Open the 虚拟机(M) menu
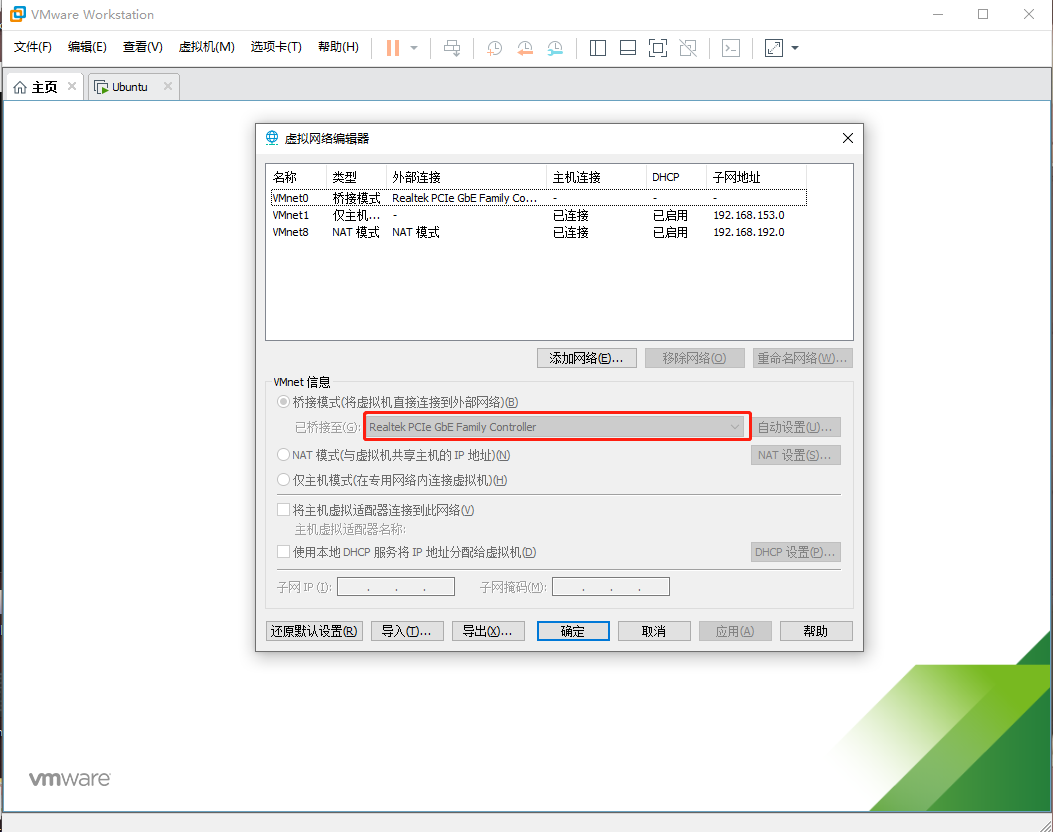Screen dimensions: 1053x832 tap(206, 47)
